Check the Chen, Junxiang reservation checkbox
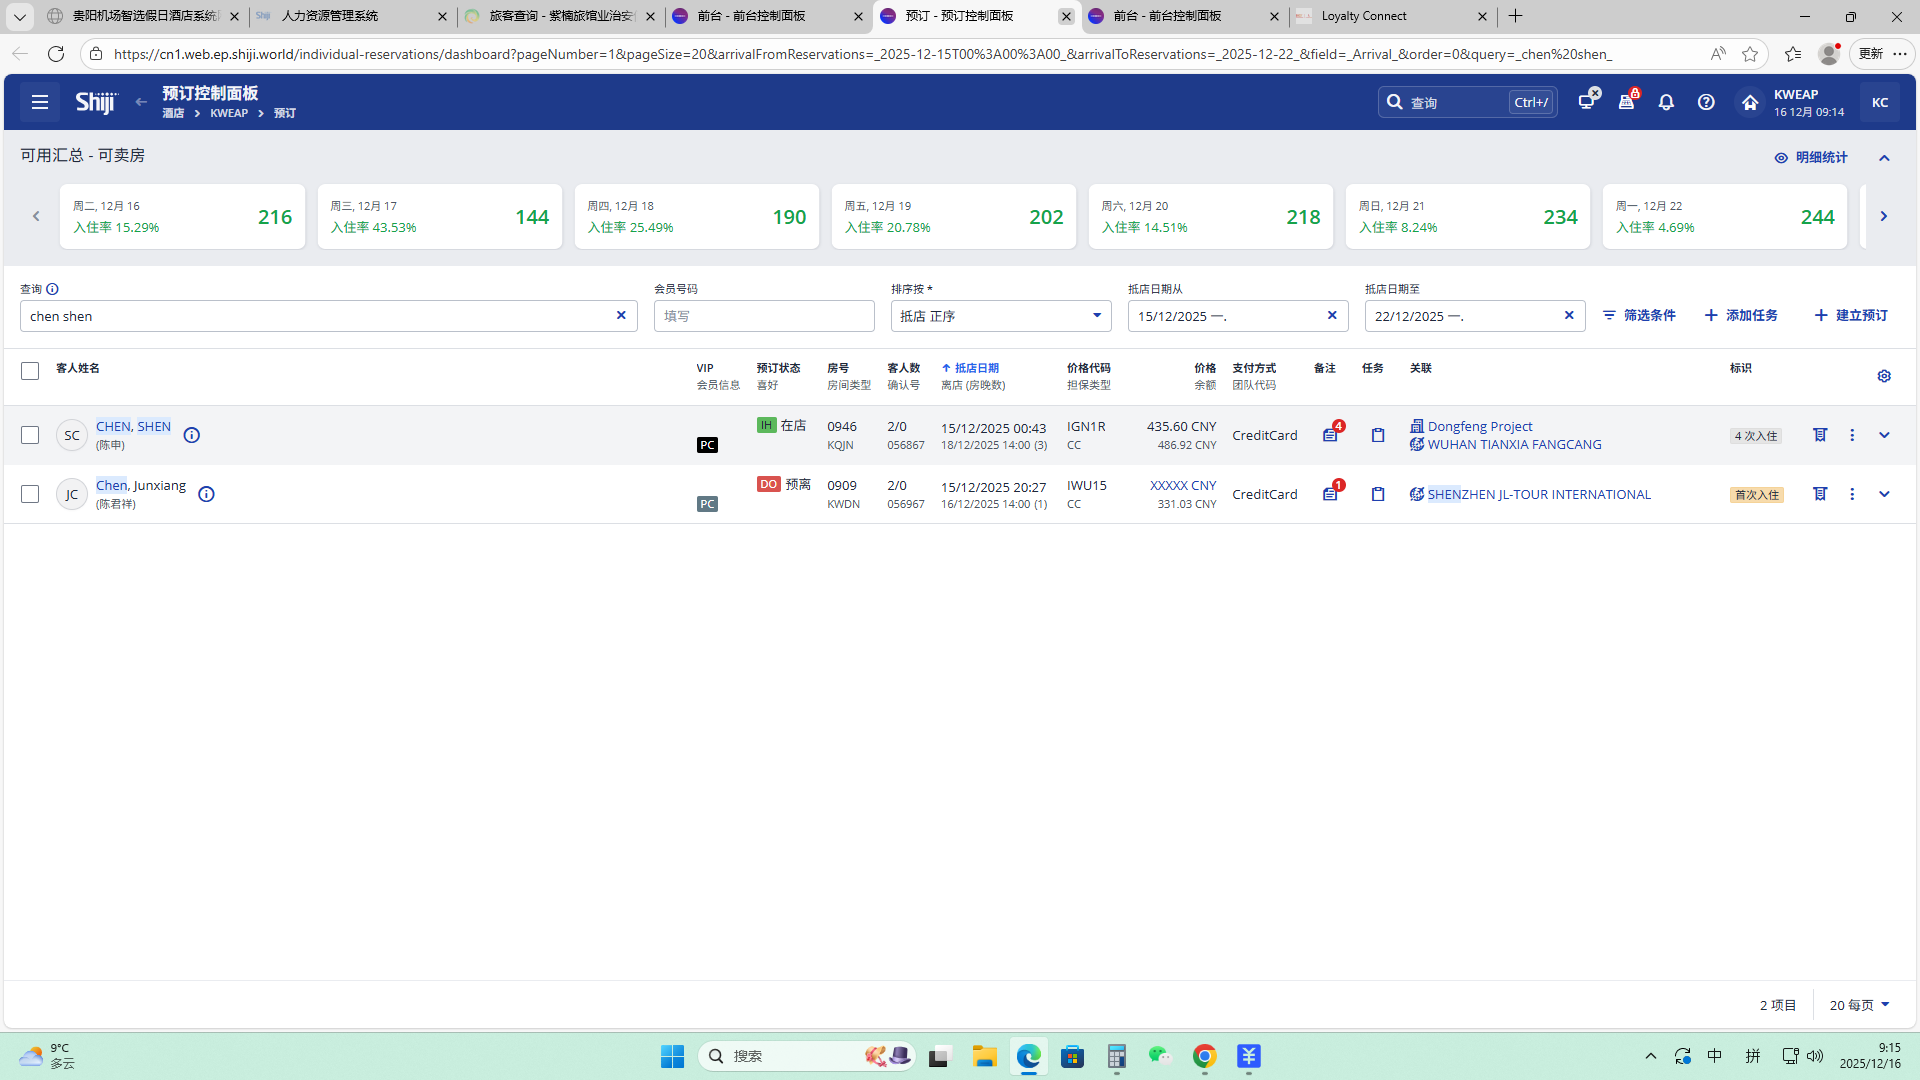 point(30,494)
